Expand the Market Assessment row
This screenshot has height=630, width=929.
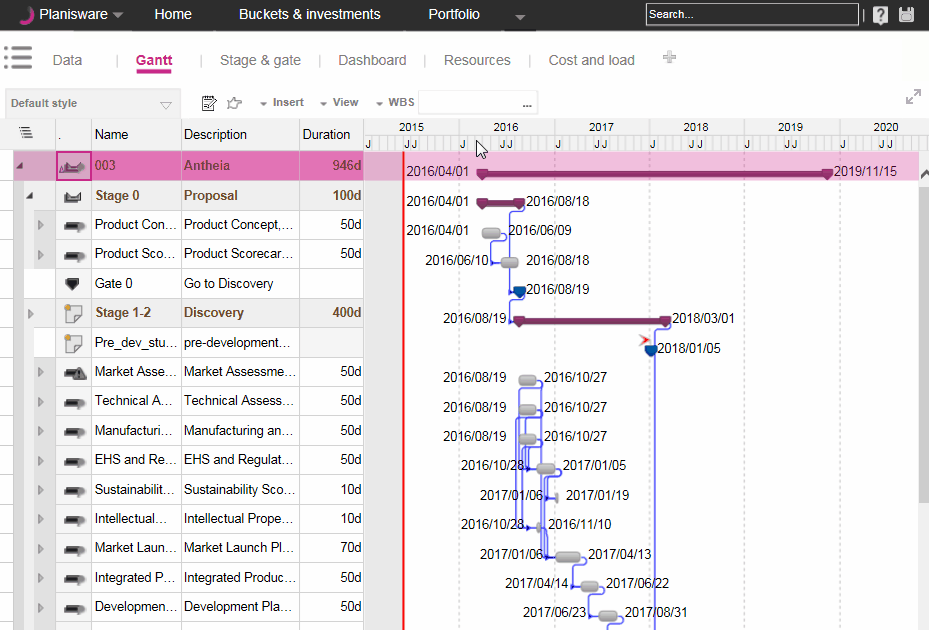(x=40, y=372)
